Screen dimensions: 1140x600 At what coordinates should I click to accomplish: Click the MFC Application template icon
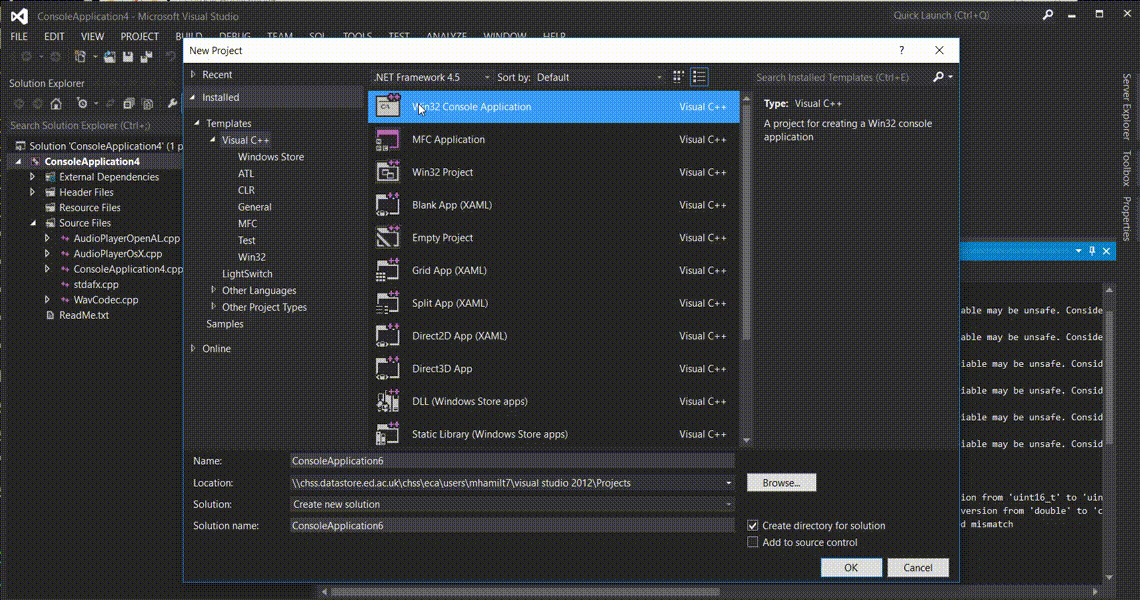388,139
